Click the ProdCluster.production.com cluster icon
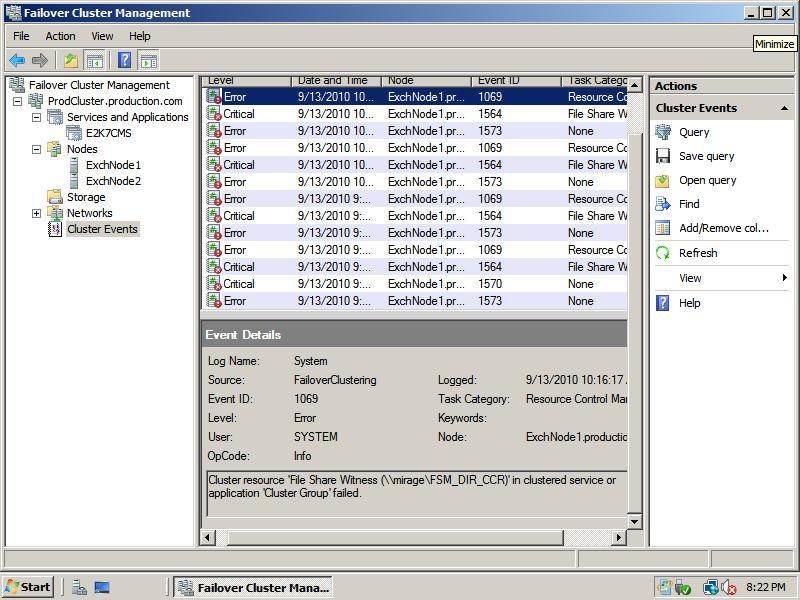 tap(36, 101)
